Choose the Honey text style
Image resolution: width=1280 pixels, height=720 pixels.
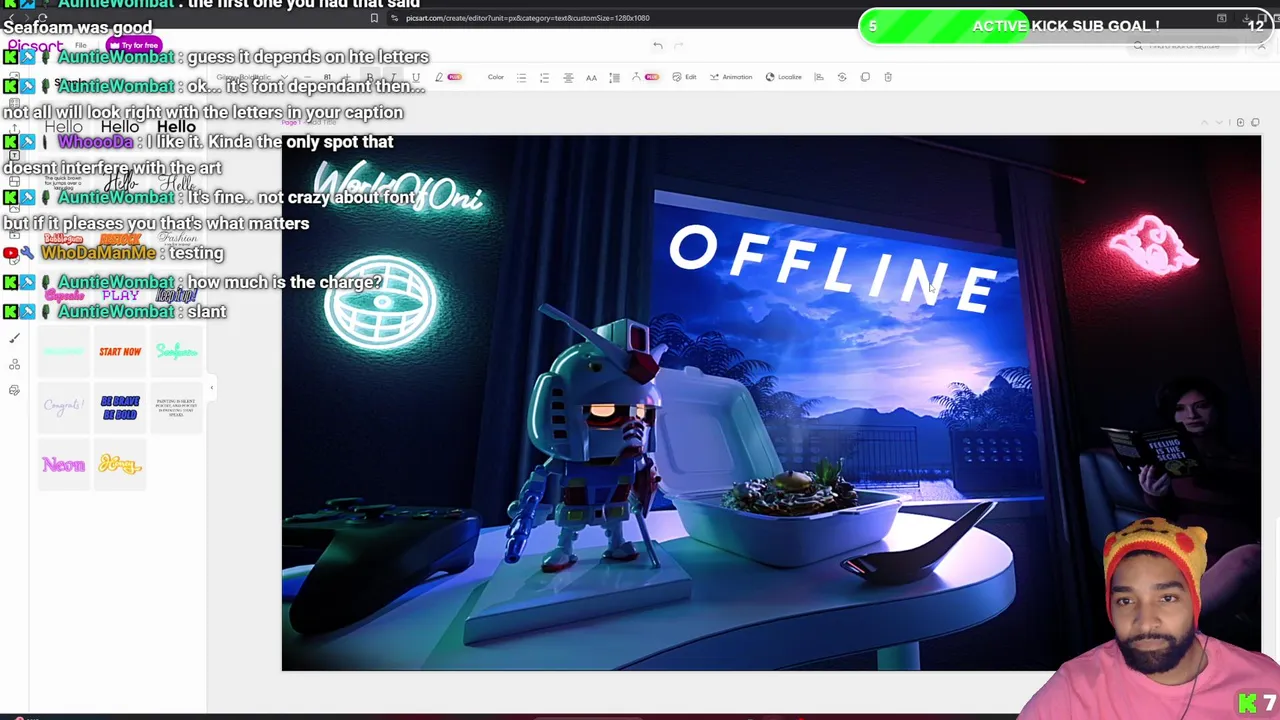point(120,464)
